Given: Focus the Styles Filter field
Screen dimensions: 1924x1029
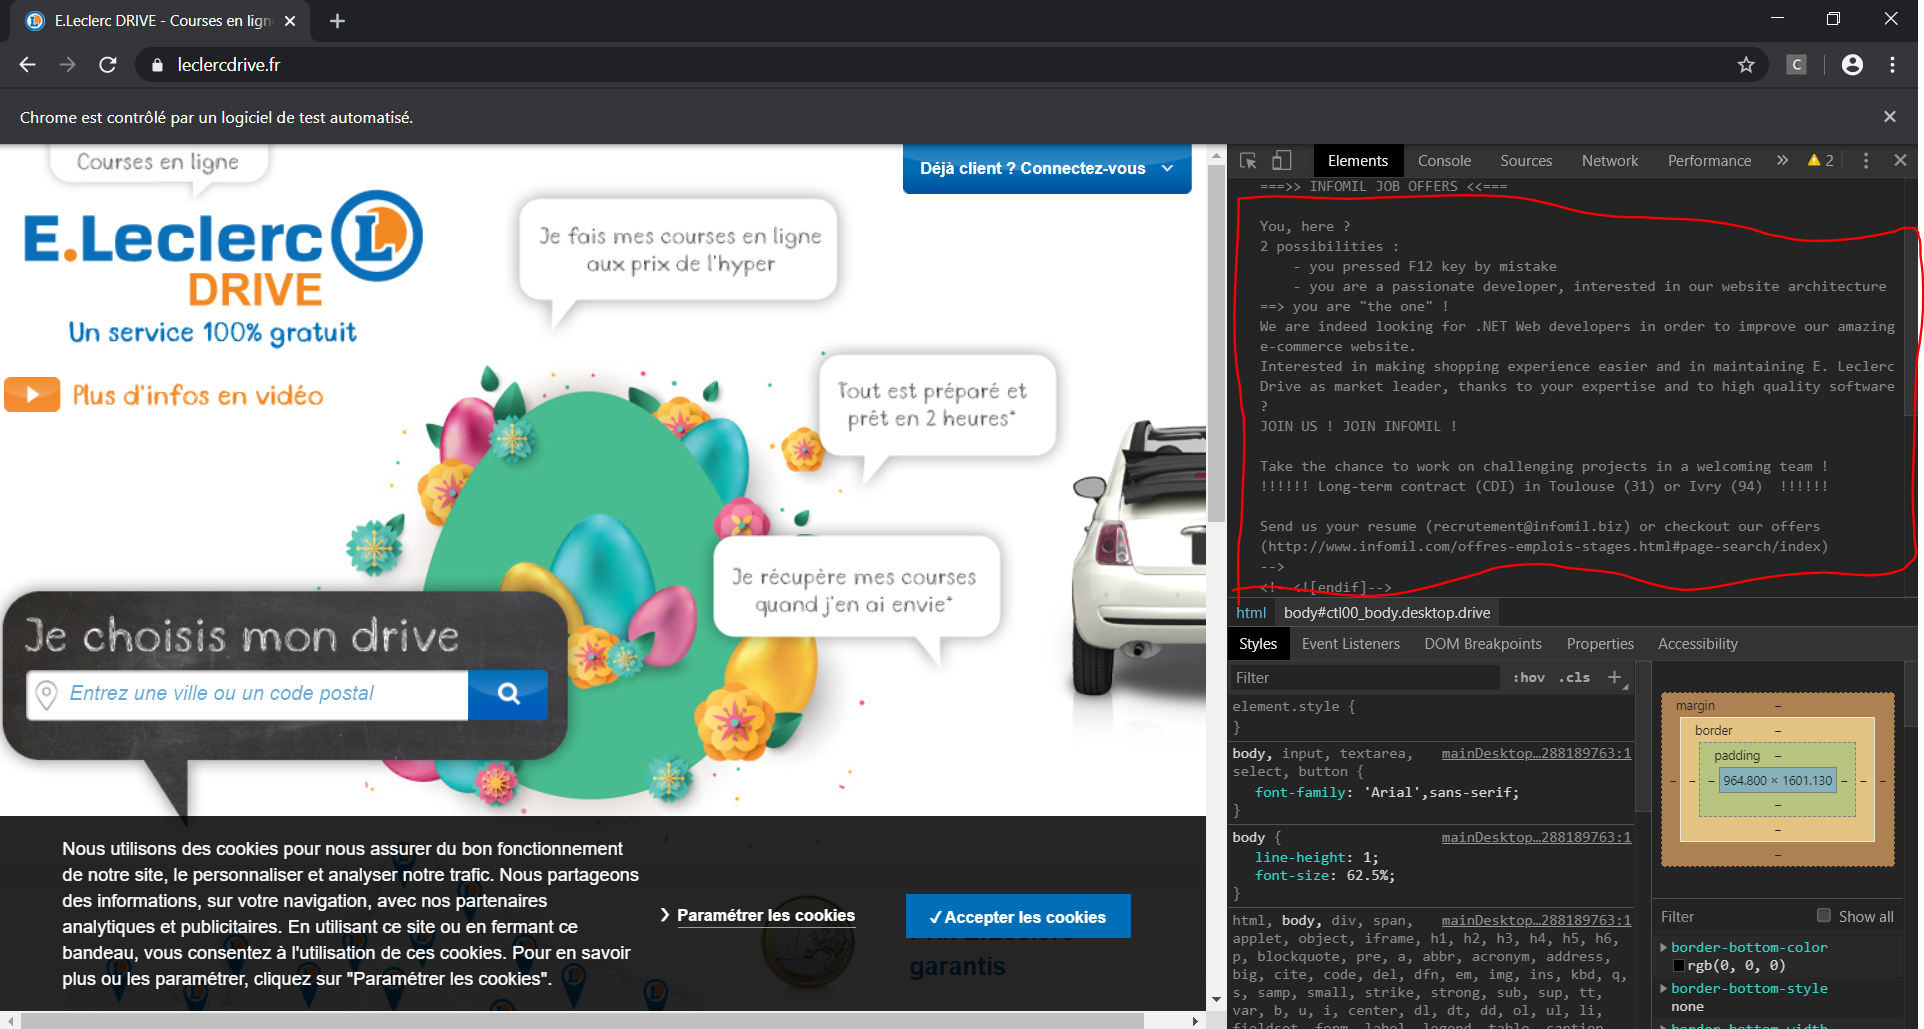Looking at the screenshot, I should 1364,678.
